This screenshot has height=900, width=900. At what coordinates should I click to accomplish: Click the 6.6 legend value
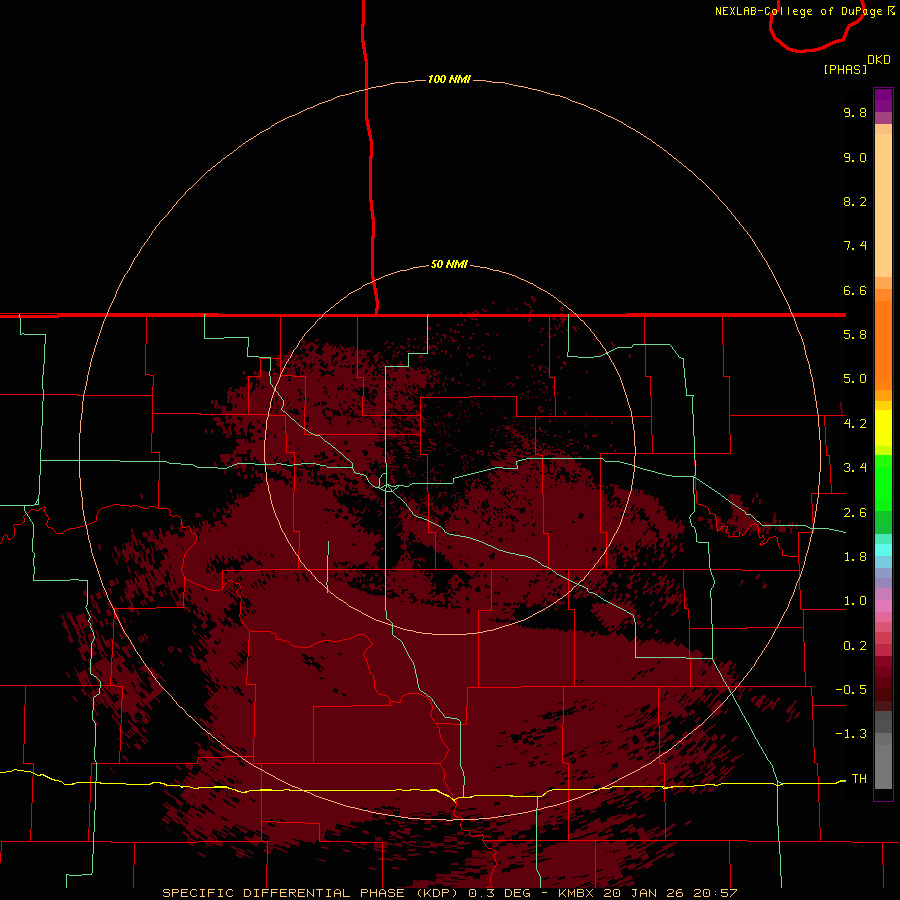point(855,290)
